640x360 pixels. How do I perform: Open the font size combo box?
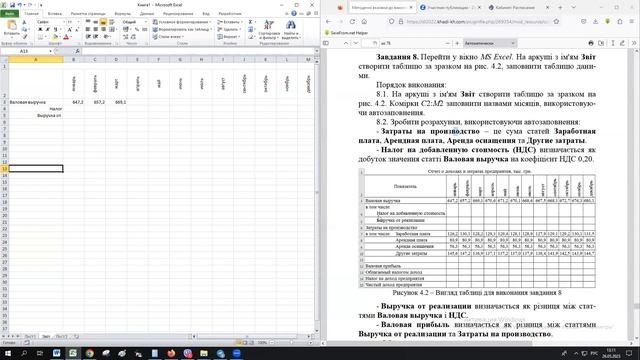point(73,22)
